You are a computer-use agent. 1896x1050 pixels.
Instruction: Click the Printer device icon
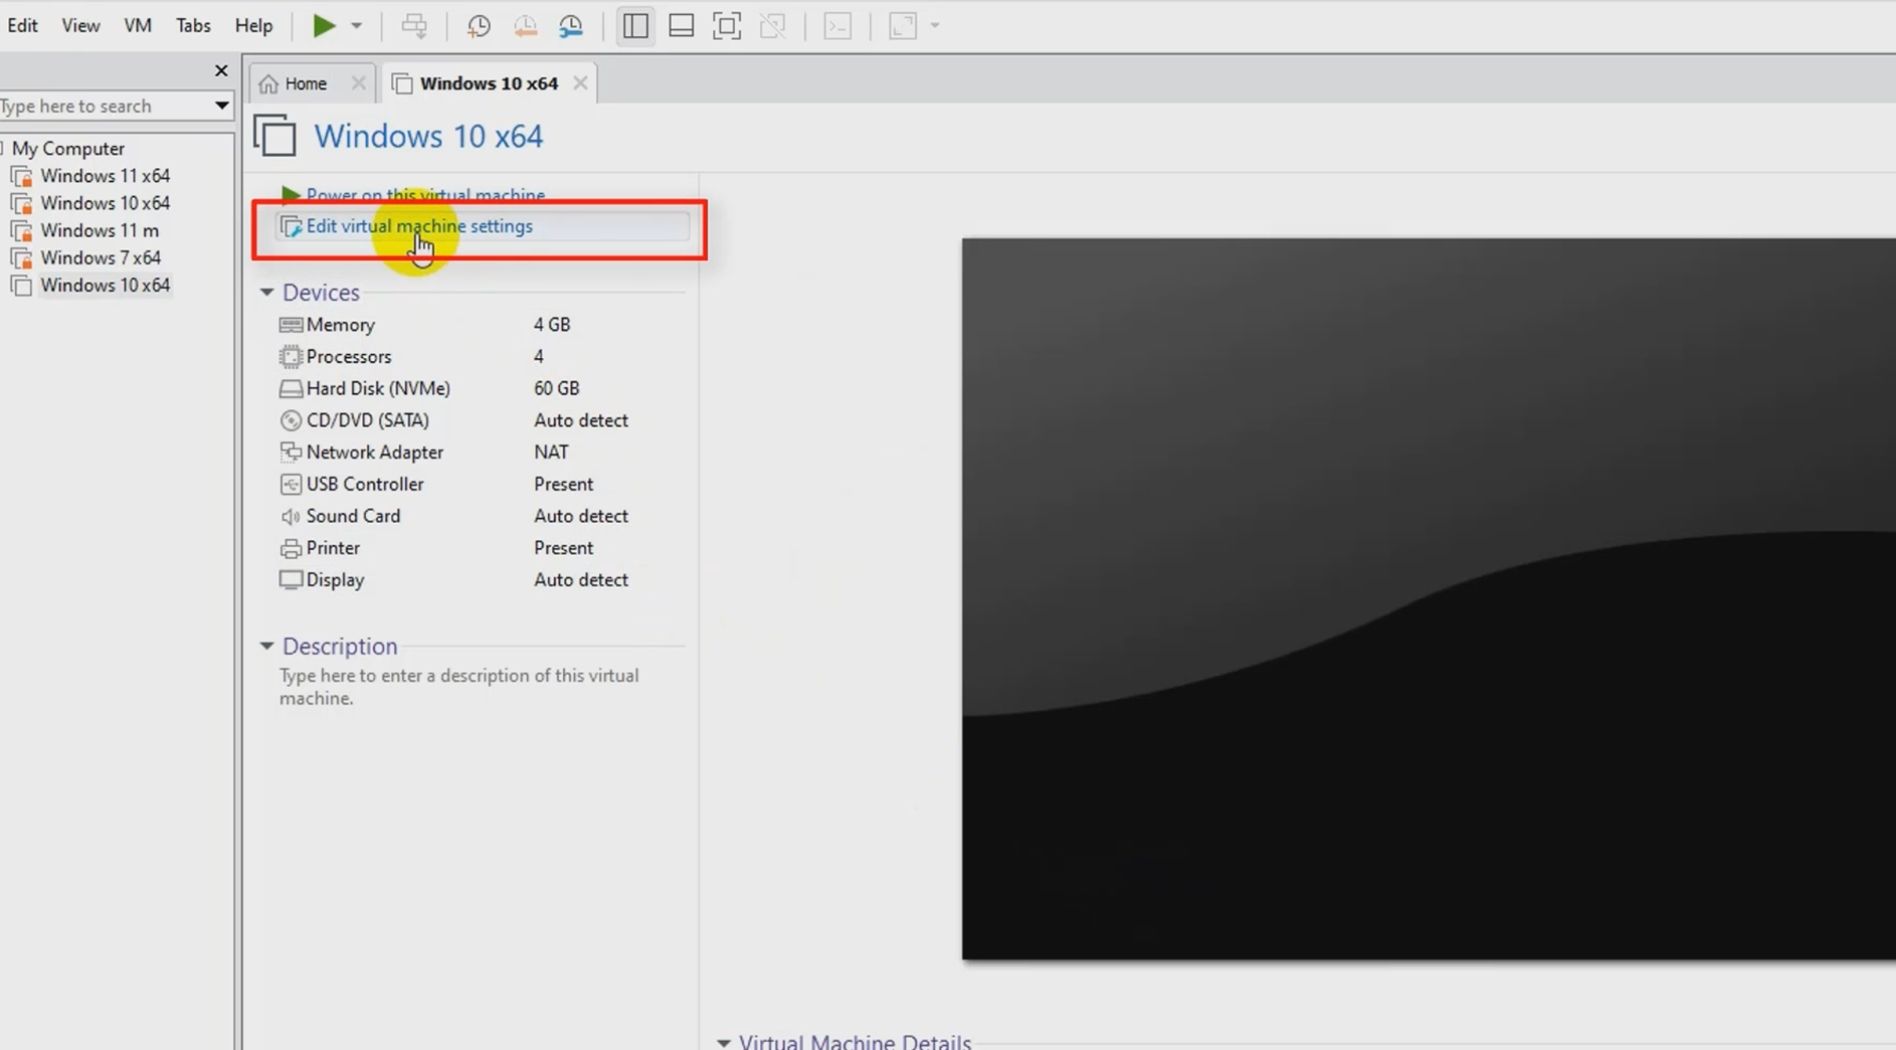290,549
